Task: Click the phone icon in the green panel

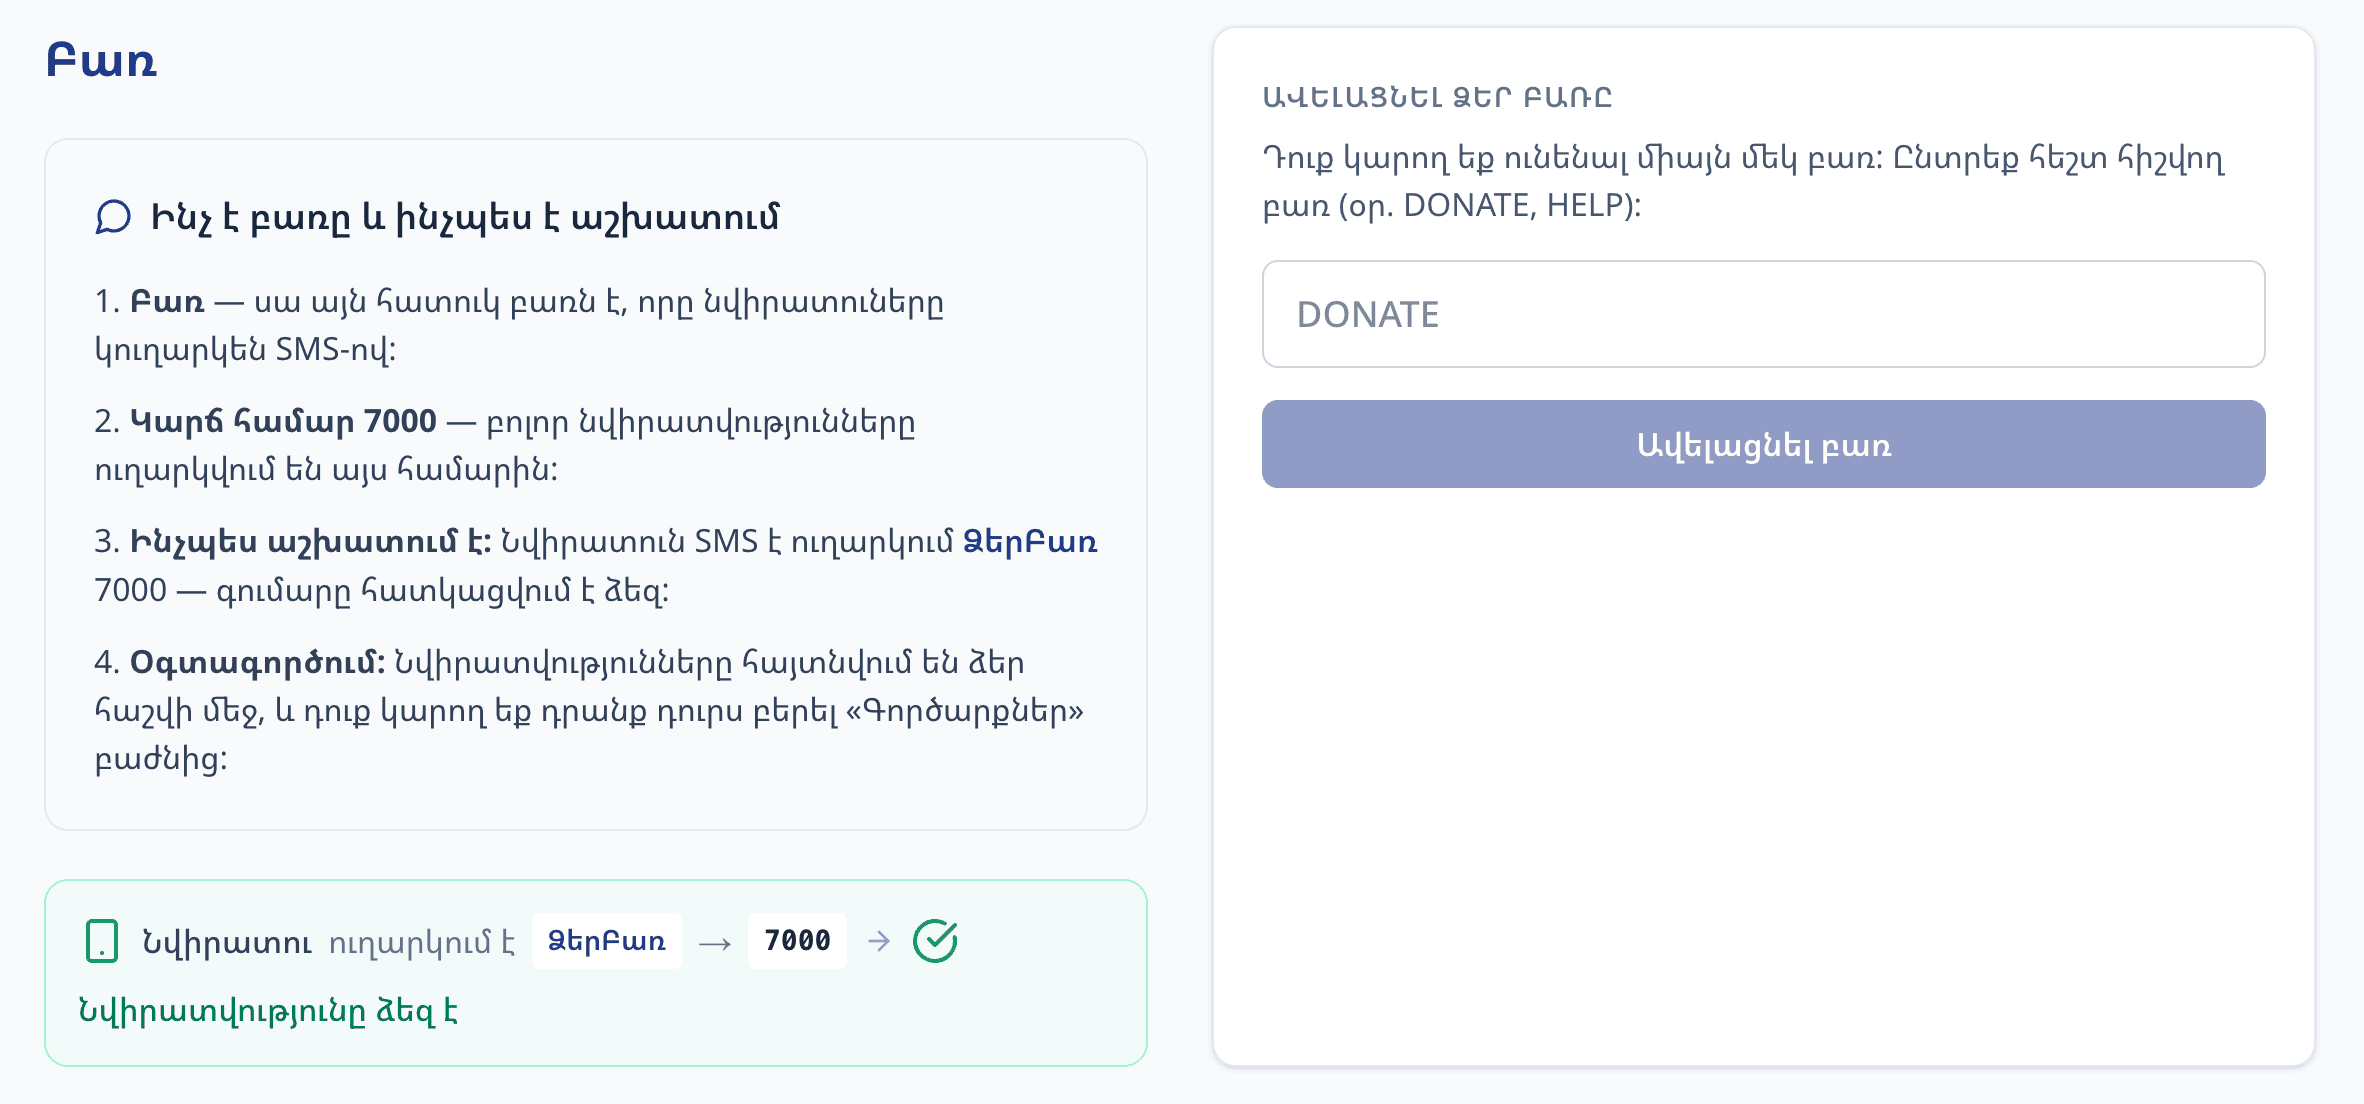Action: (102, 941)
